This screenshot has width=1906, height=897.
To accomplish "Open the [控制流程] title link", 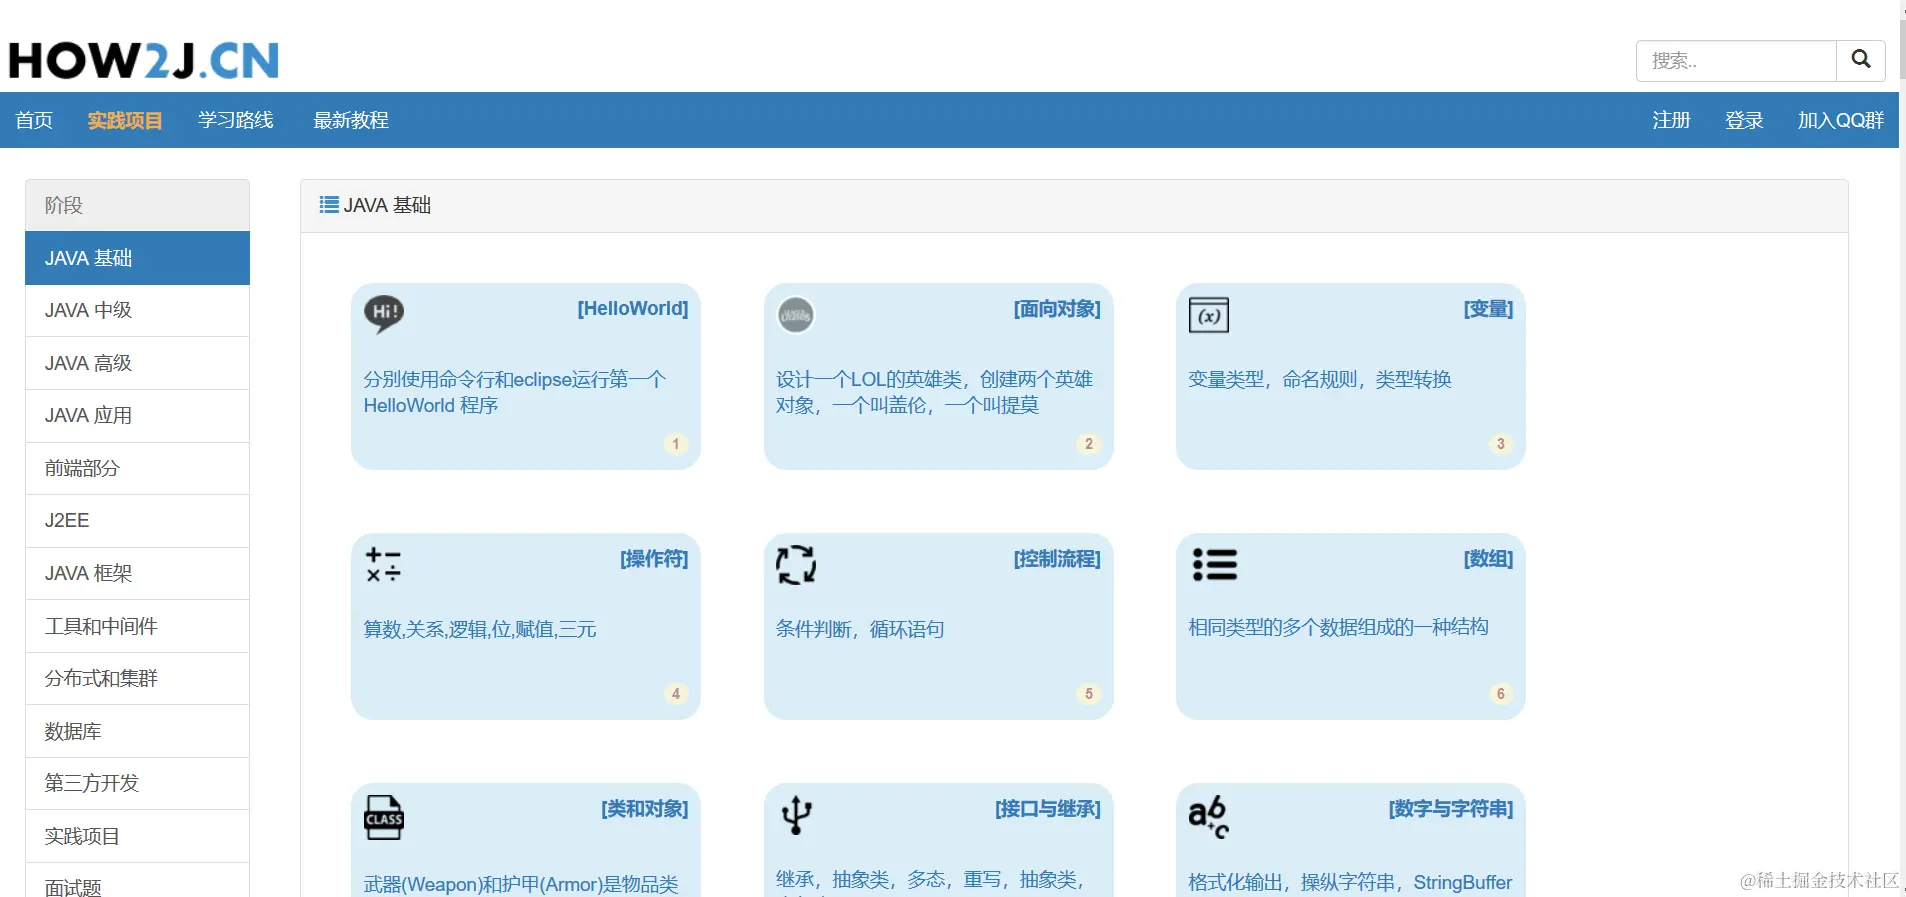I will (1057, 559).
